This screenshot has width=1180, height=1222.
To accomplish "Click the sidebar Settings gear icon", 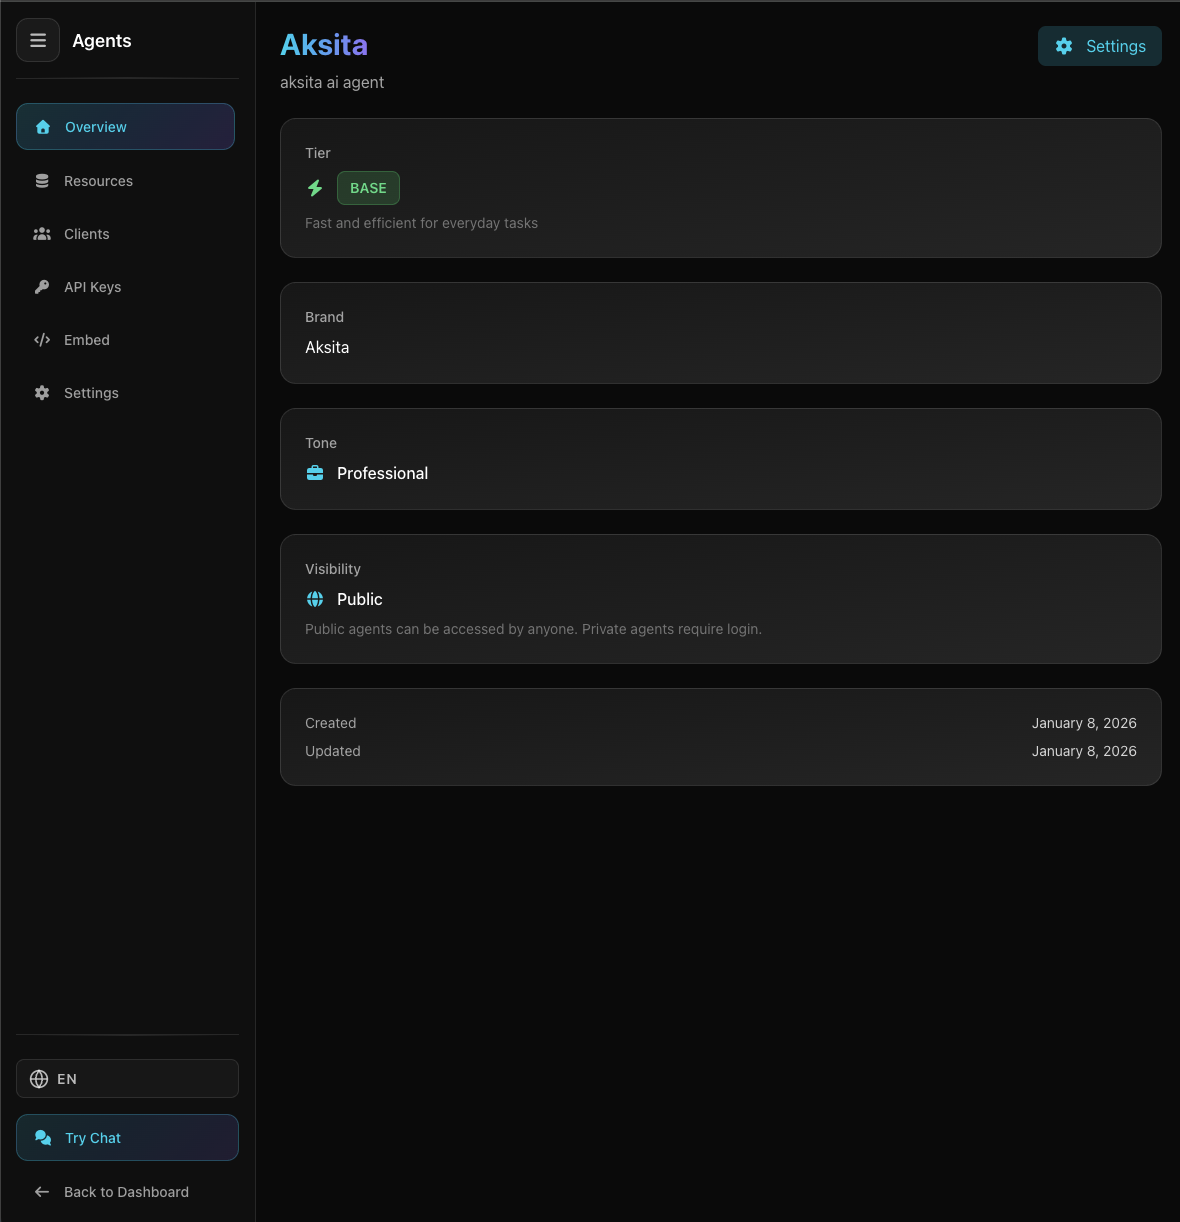I will (42, 393).
